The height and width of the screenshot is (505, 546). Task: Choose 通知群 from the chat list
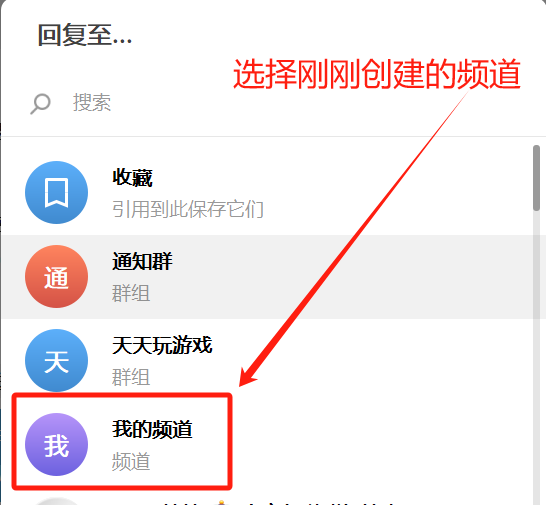142,261
